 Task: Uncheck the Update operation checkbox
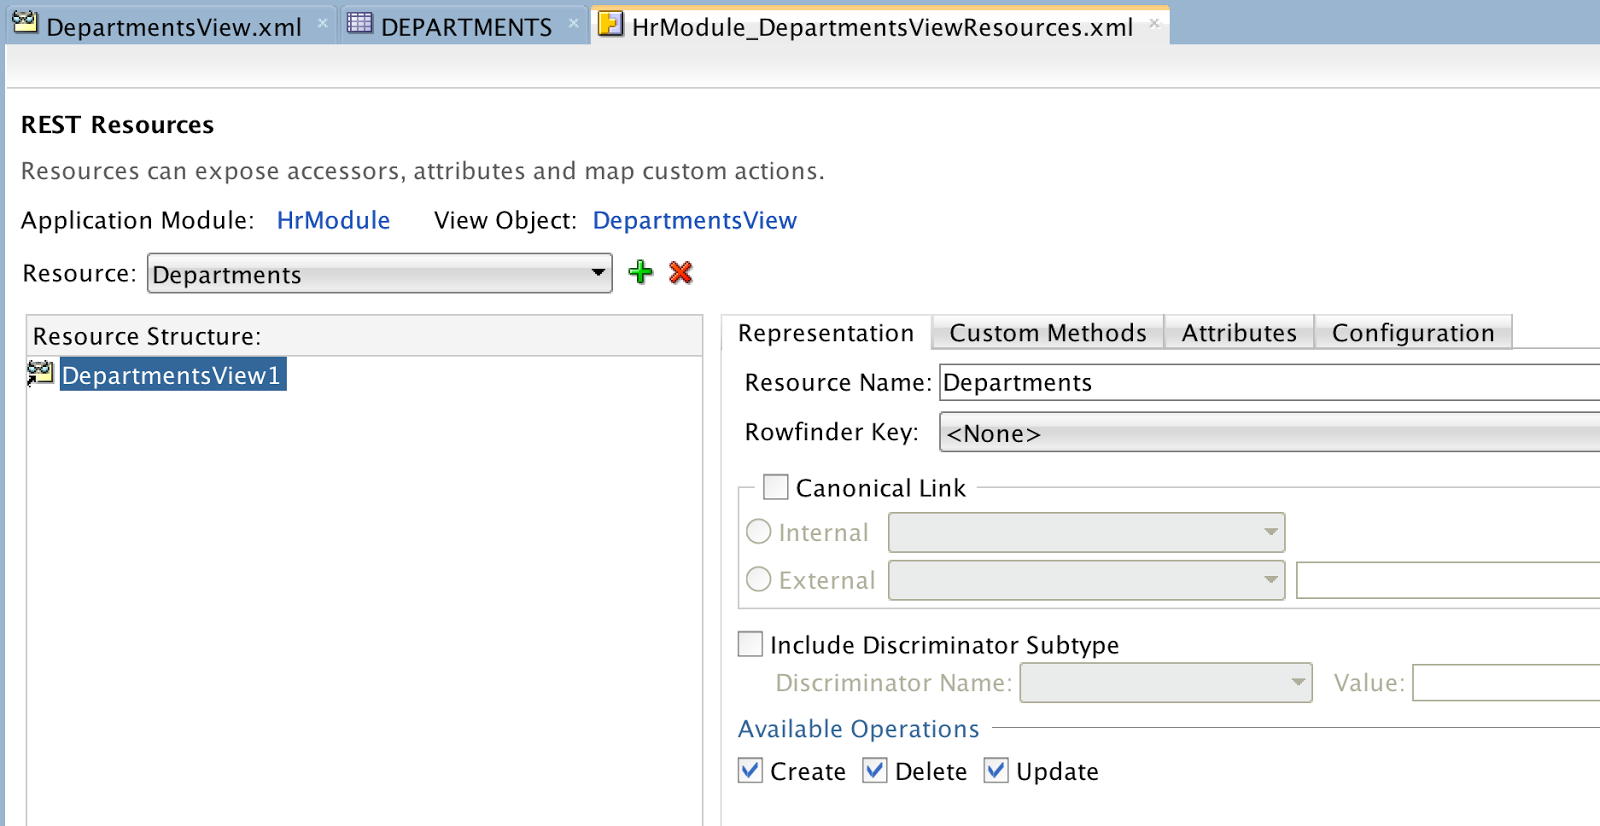996,770
